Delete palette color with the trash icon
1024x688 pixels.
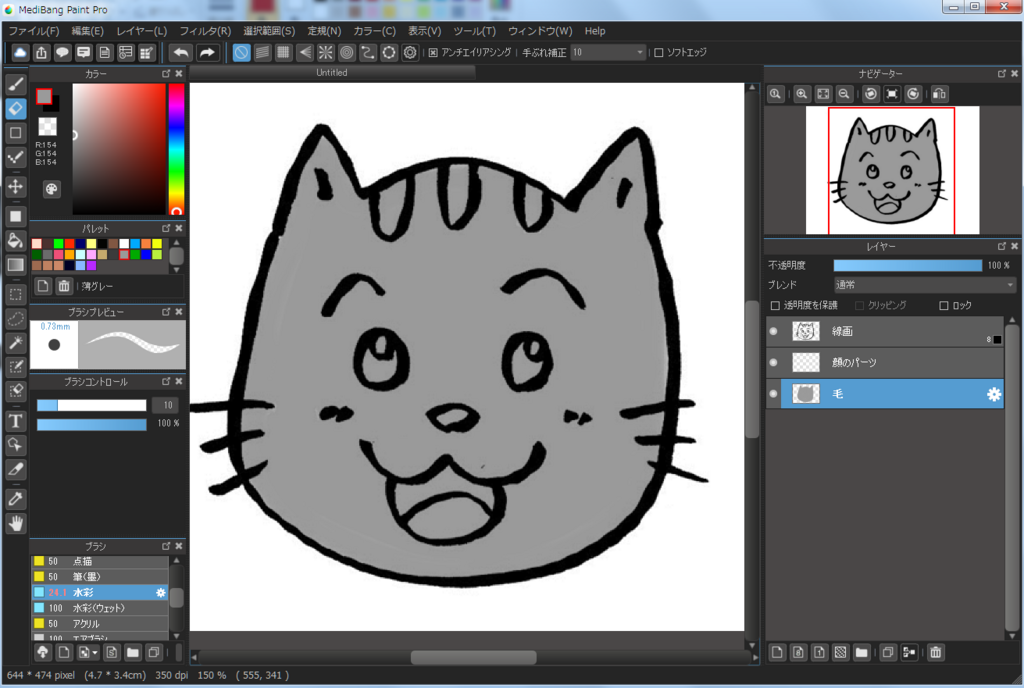[64, 286]
